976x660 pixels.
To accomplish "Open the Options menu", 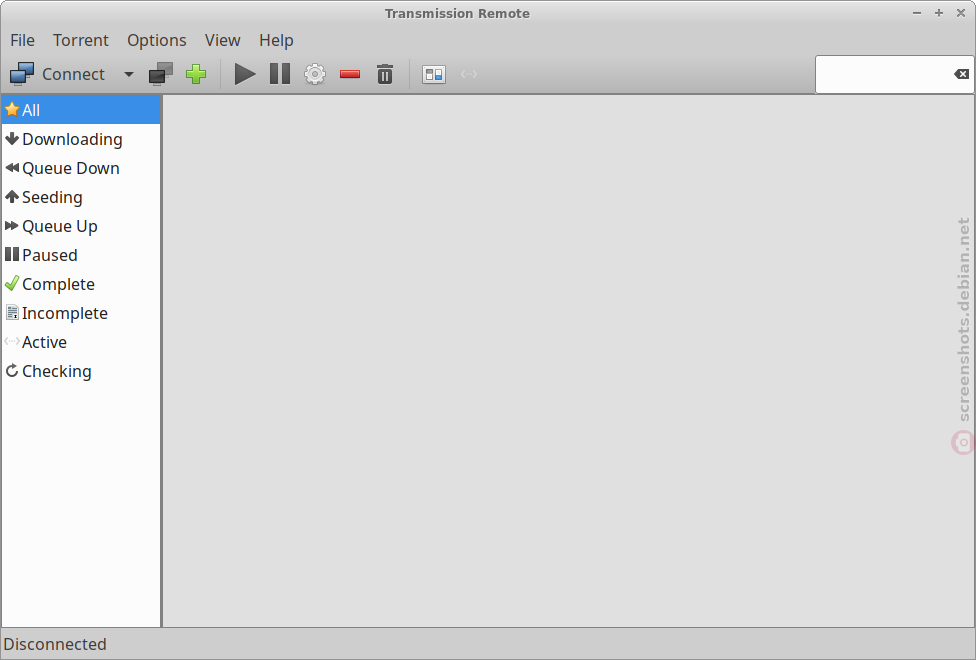I will click(157, 40).
